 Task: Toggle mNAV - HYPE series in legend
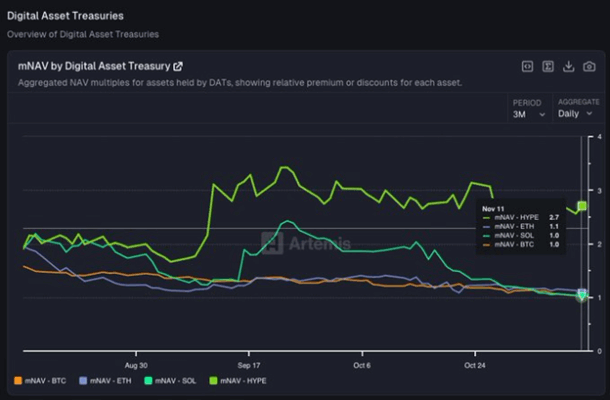[x=241, y=381]
